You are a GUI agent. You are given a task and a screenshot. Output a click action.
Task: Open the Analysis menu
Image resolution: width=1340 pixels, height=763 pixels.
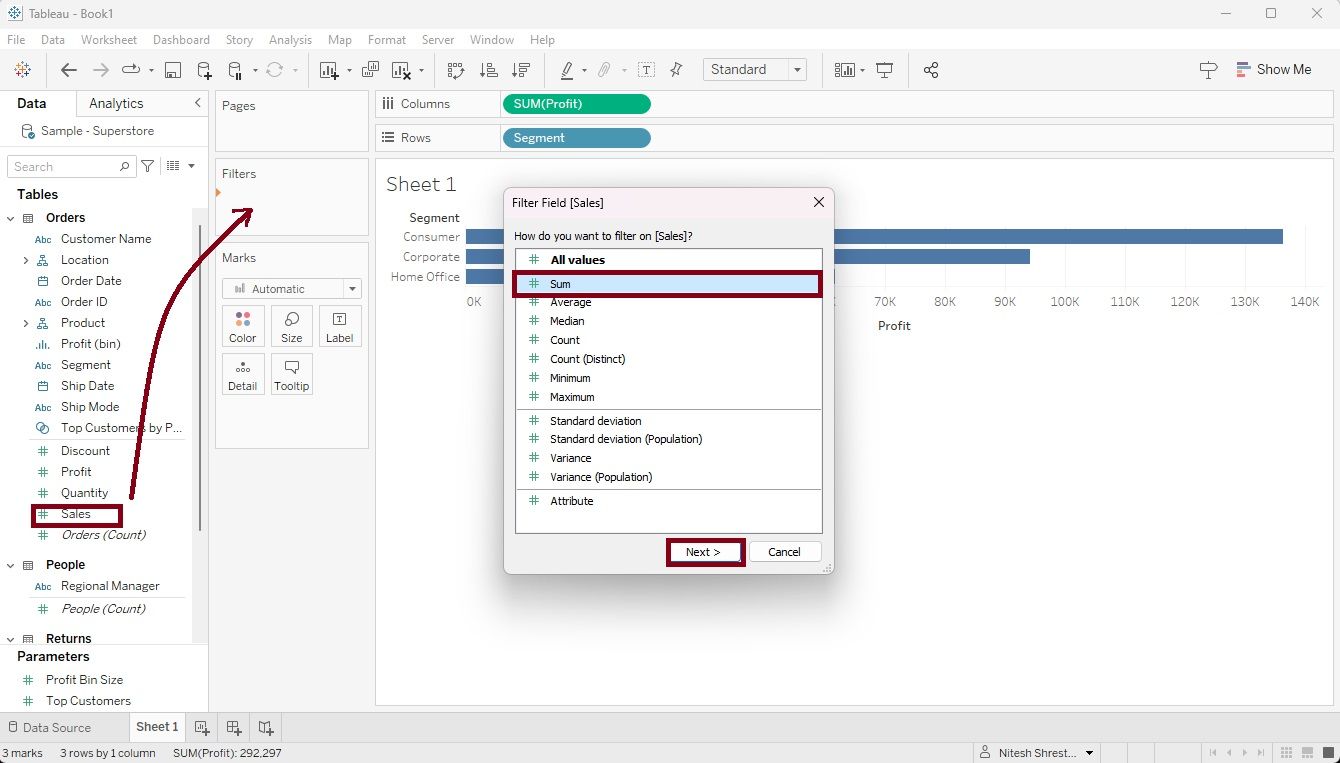pyautogui.click(x=290, y=40)
